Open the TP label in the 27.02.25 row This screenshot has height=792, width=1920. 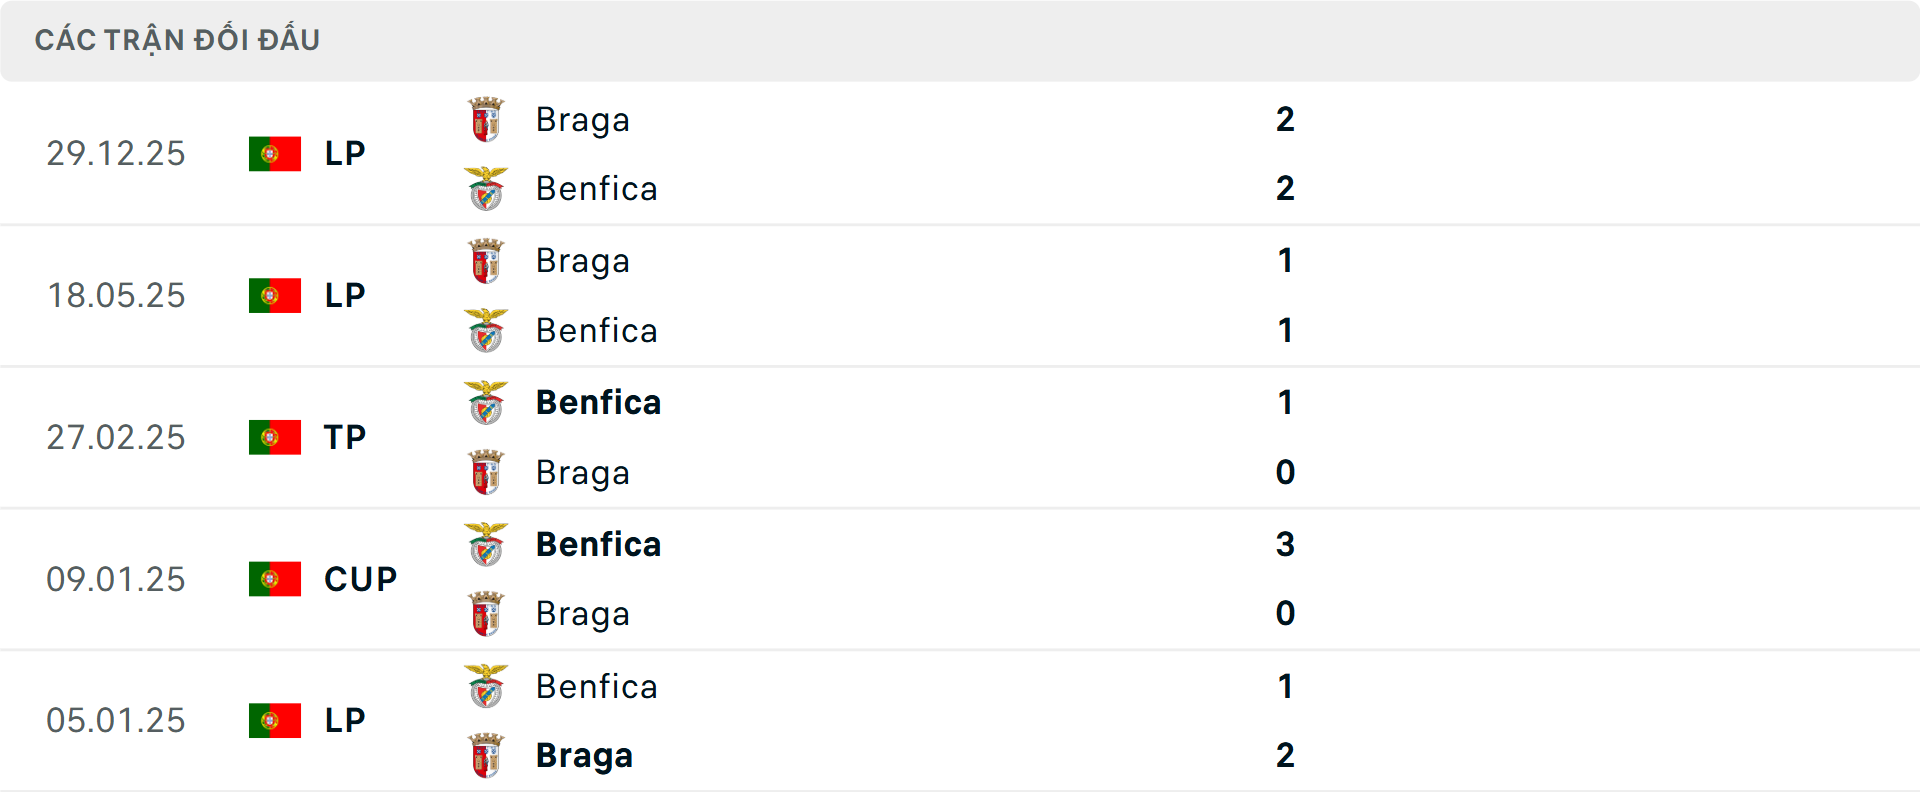pyautogui.click(x=345, y=437)
